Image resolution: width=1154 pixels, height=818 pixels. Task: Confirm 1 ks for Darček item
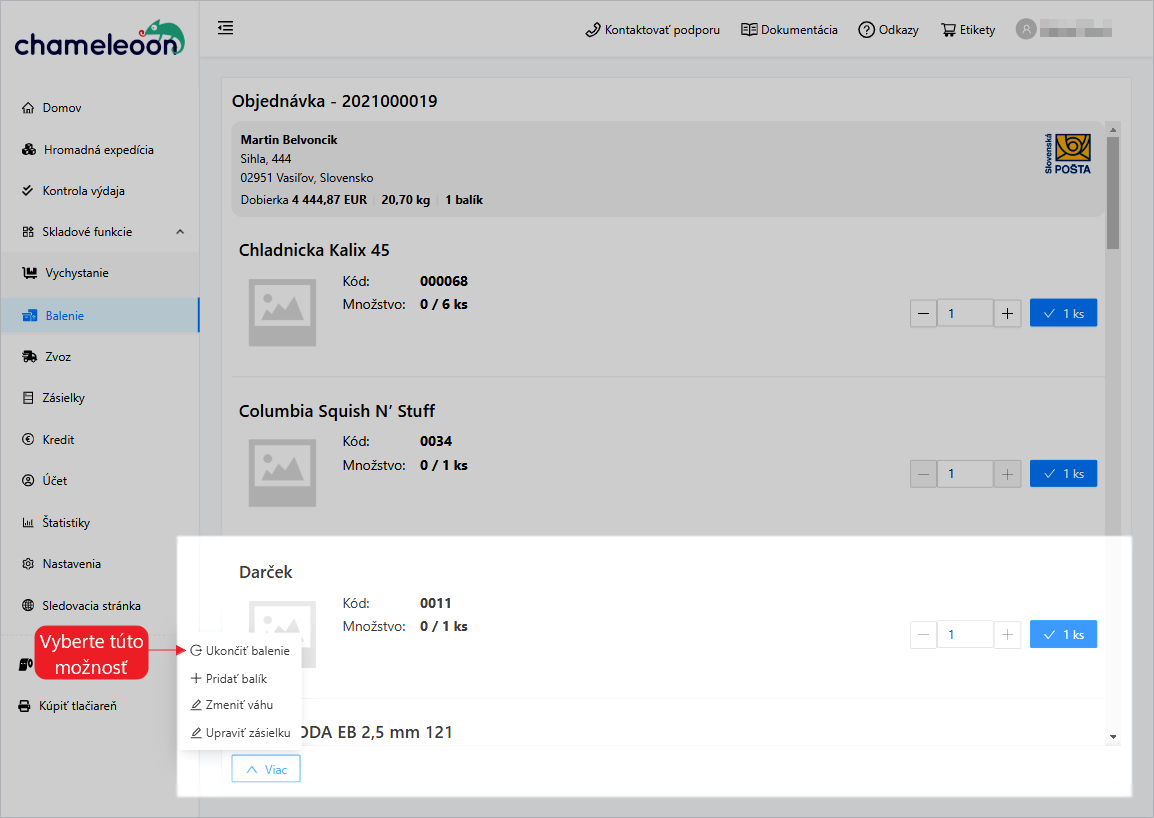(1063, 635)
